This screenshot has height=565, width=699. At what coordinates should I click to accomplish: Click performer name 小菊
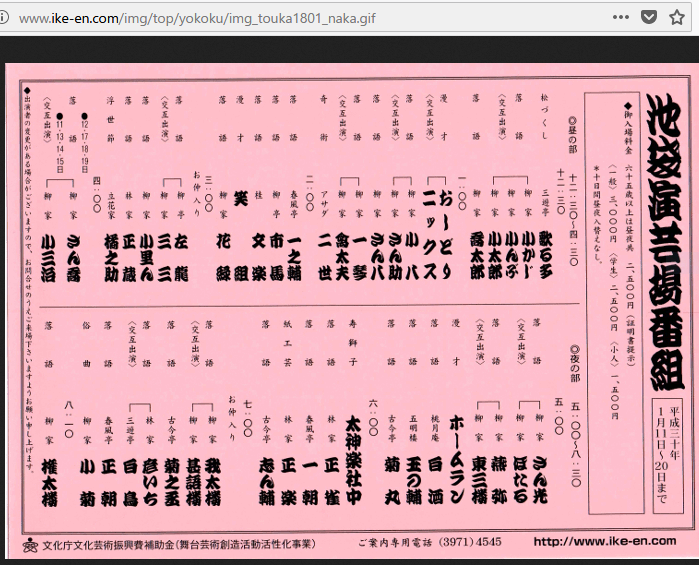point(87,482)
